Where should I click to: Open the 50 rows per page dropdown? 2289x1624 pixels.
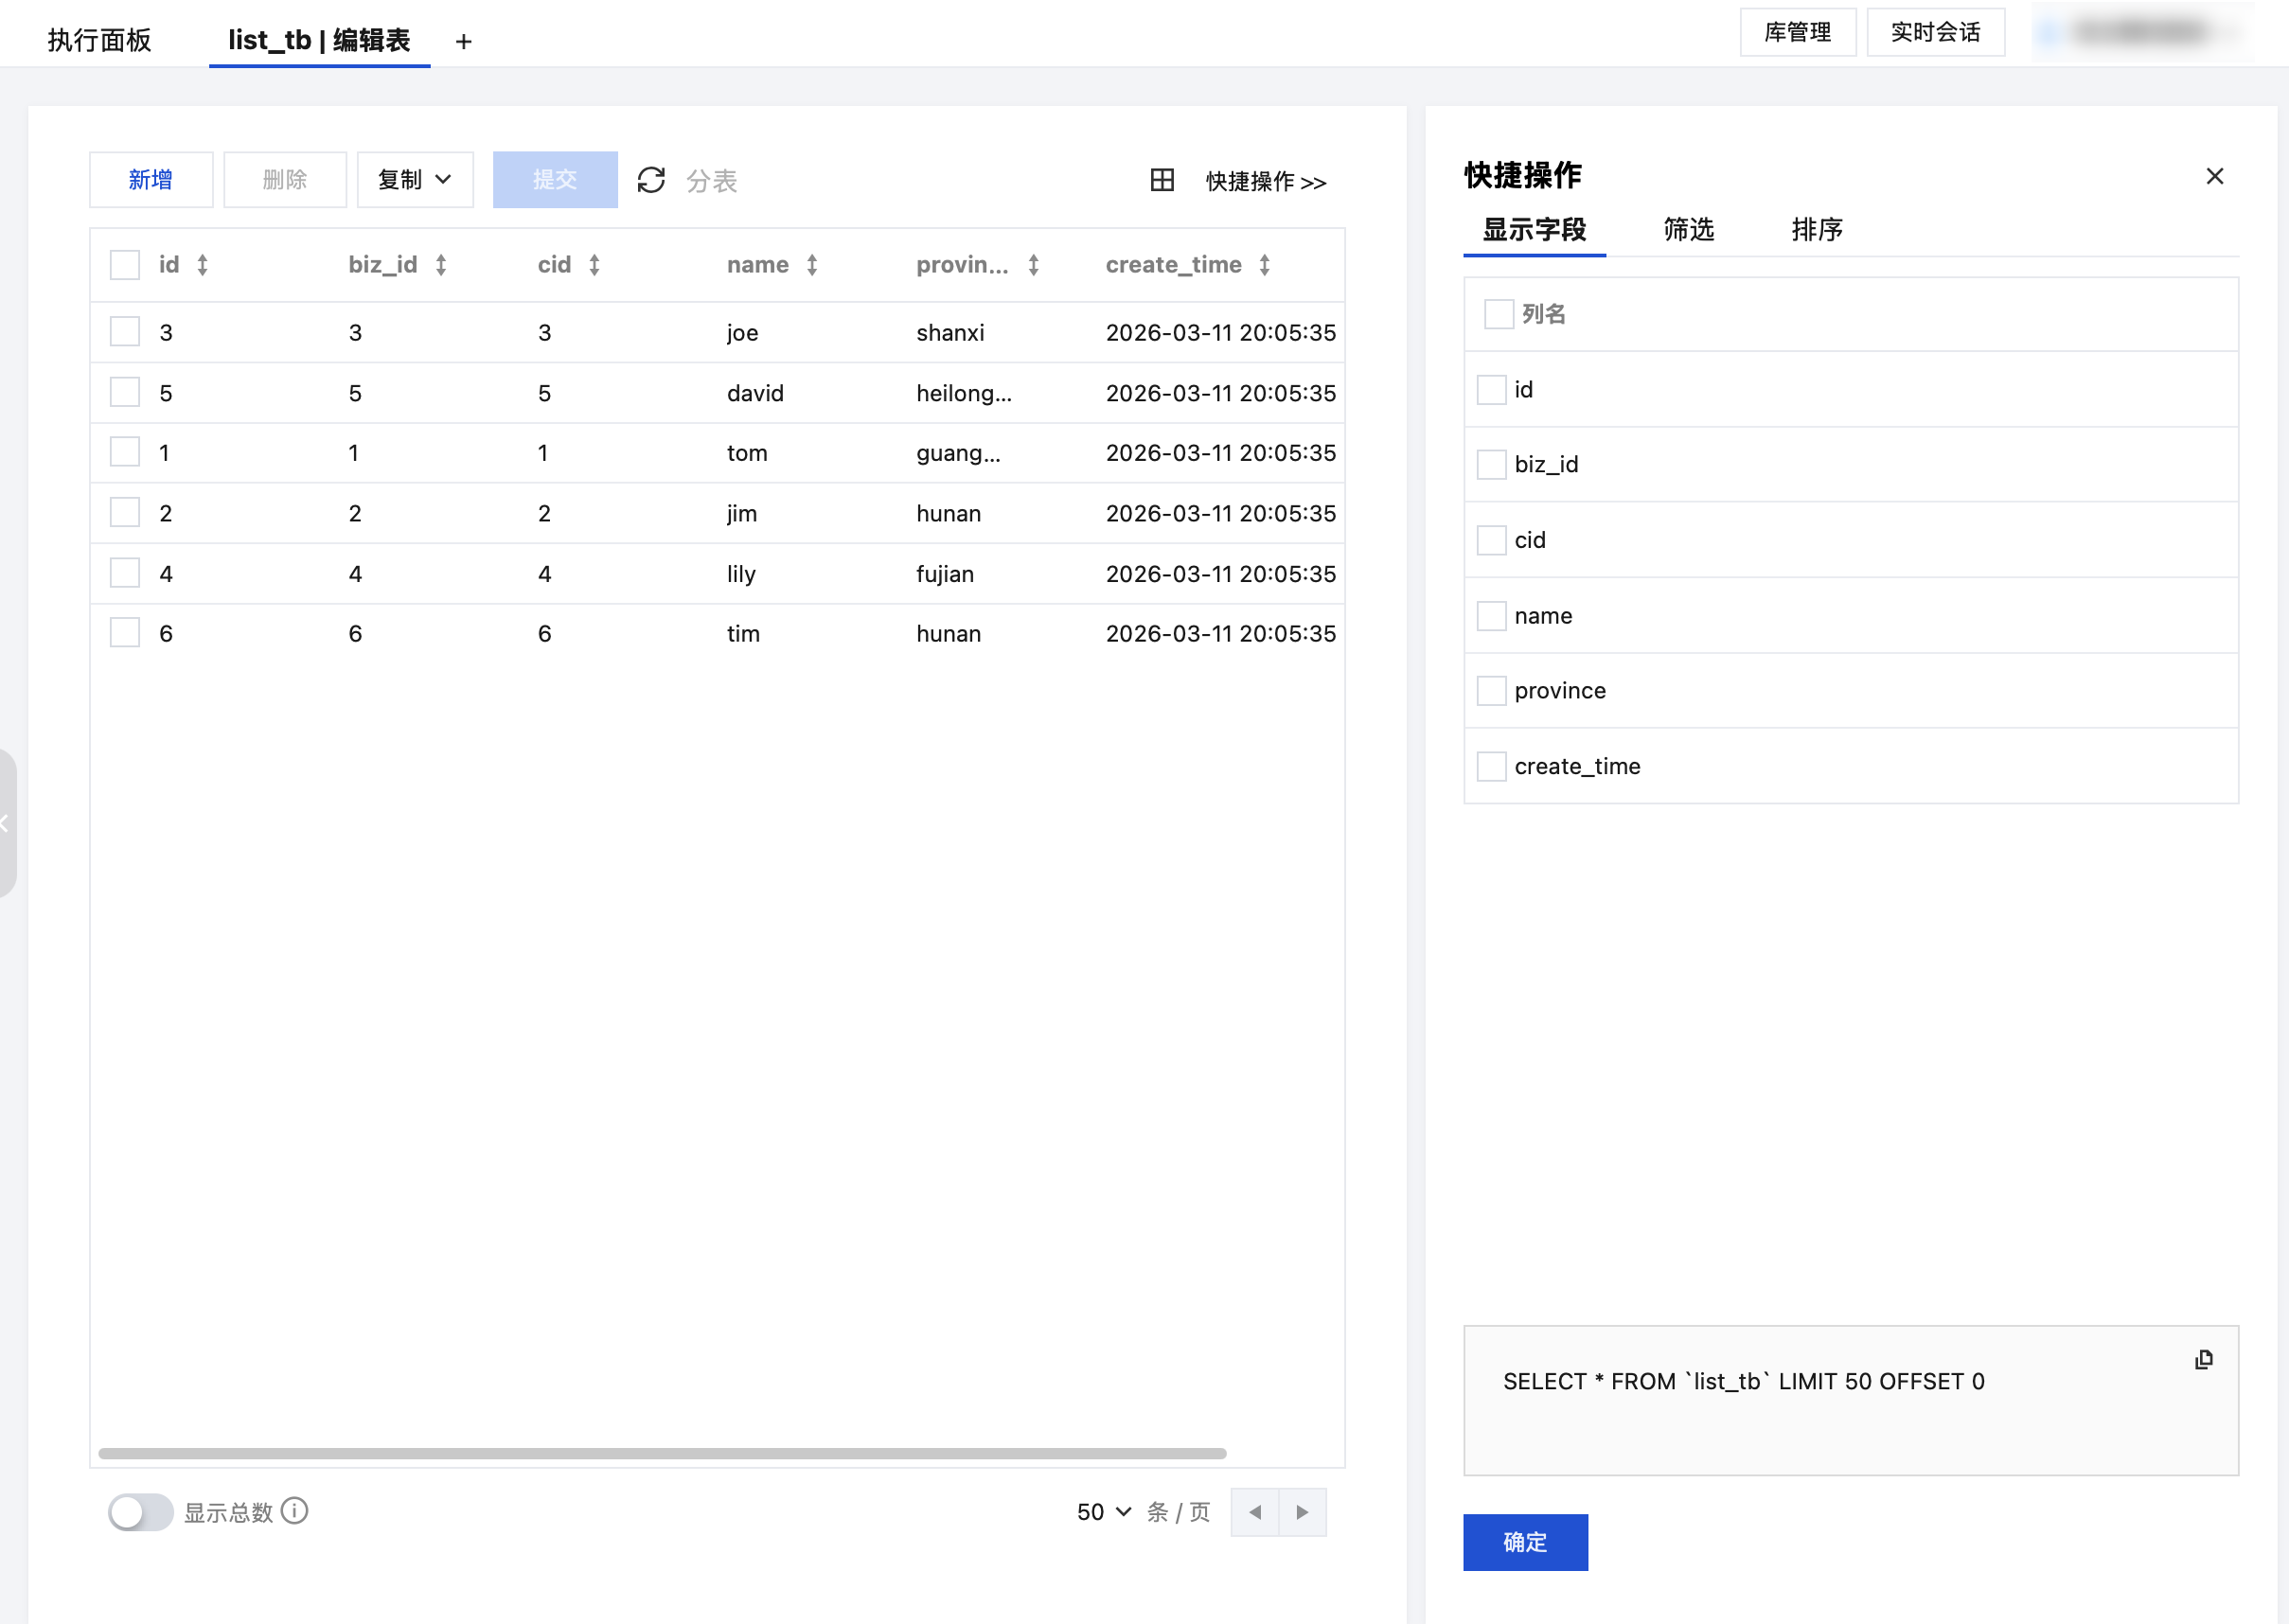point(1103,1512)
